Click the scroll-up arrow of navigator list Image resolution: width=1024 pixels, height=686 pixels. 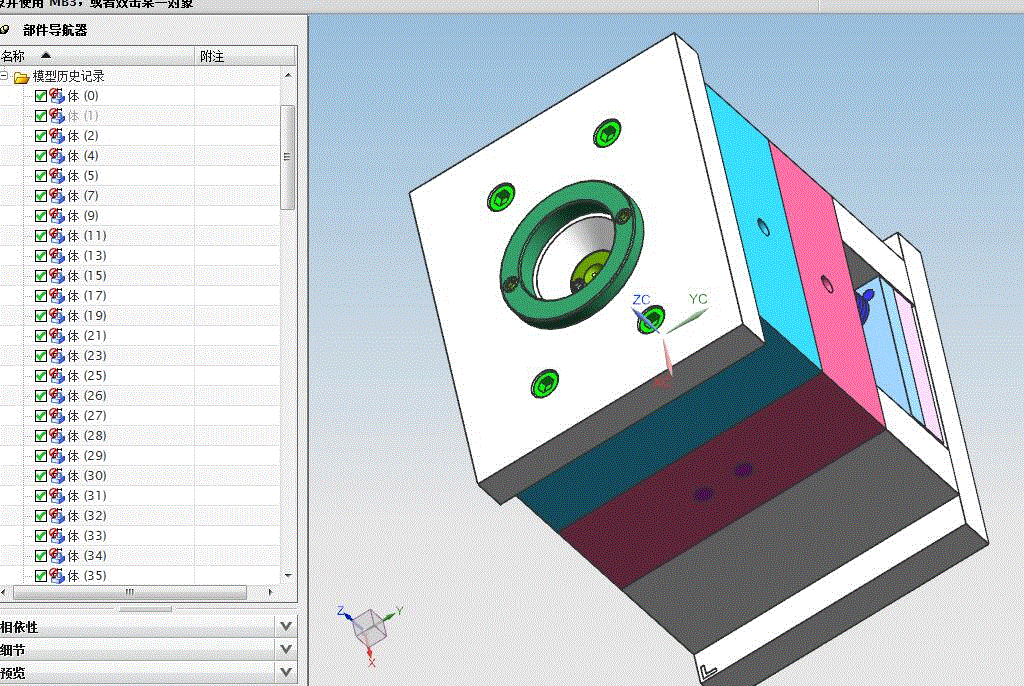(x=288, y=76)
